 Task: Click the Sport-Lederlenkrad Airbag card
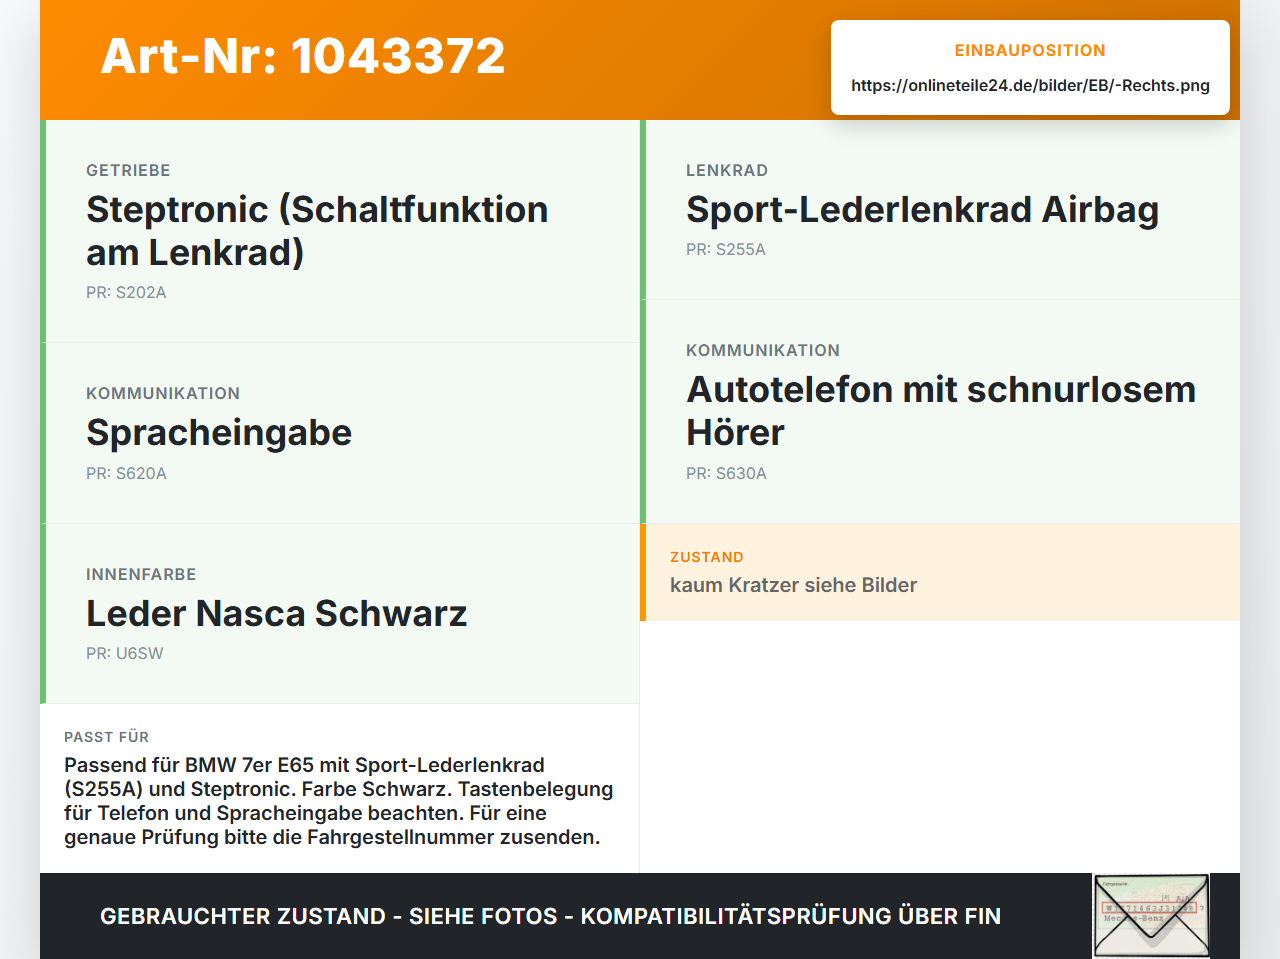click(x=940, y=210)
